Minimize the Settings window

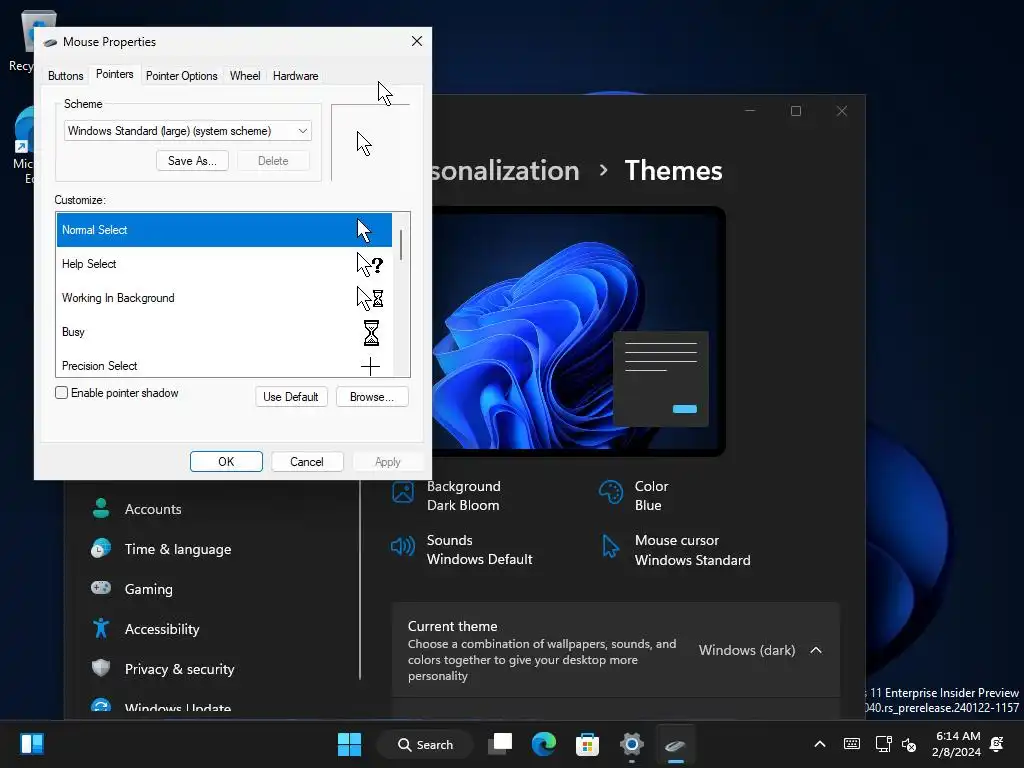click(750, 111)
